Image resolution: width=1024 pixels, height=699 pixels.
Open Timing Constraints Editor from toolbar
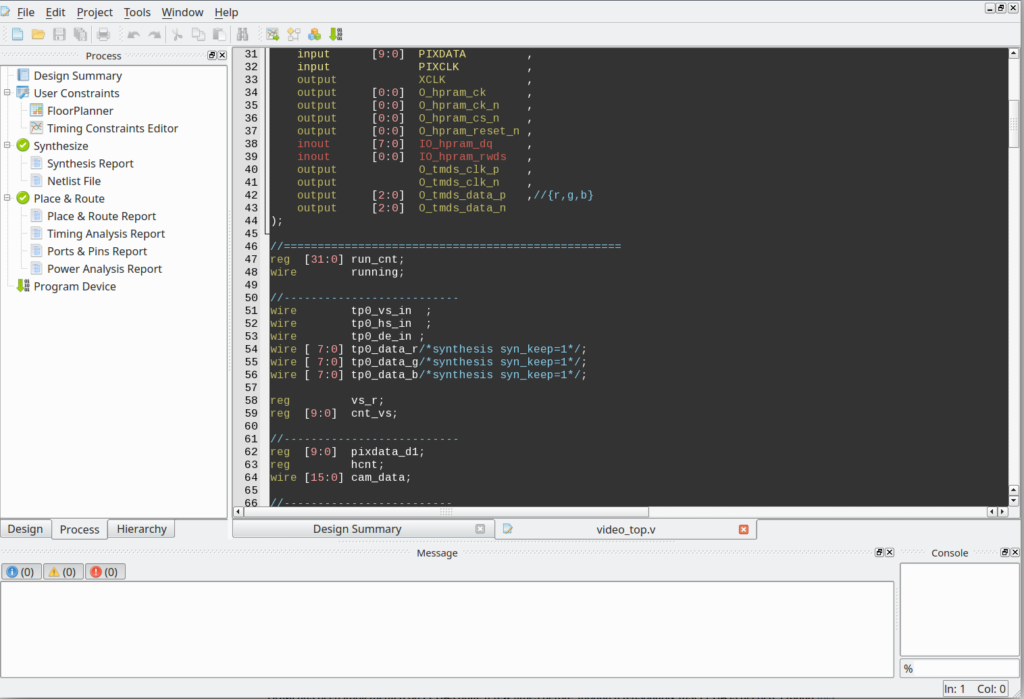pyautogui.click(x=273, y=35)
